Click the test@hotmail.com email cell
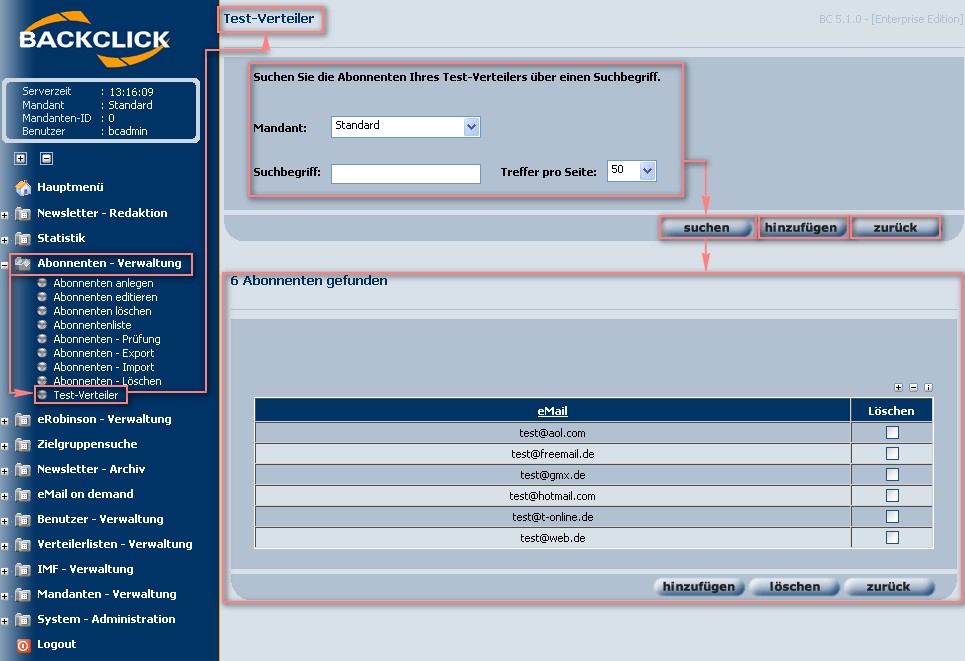 552,496
